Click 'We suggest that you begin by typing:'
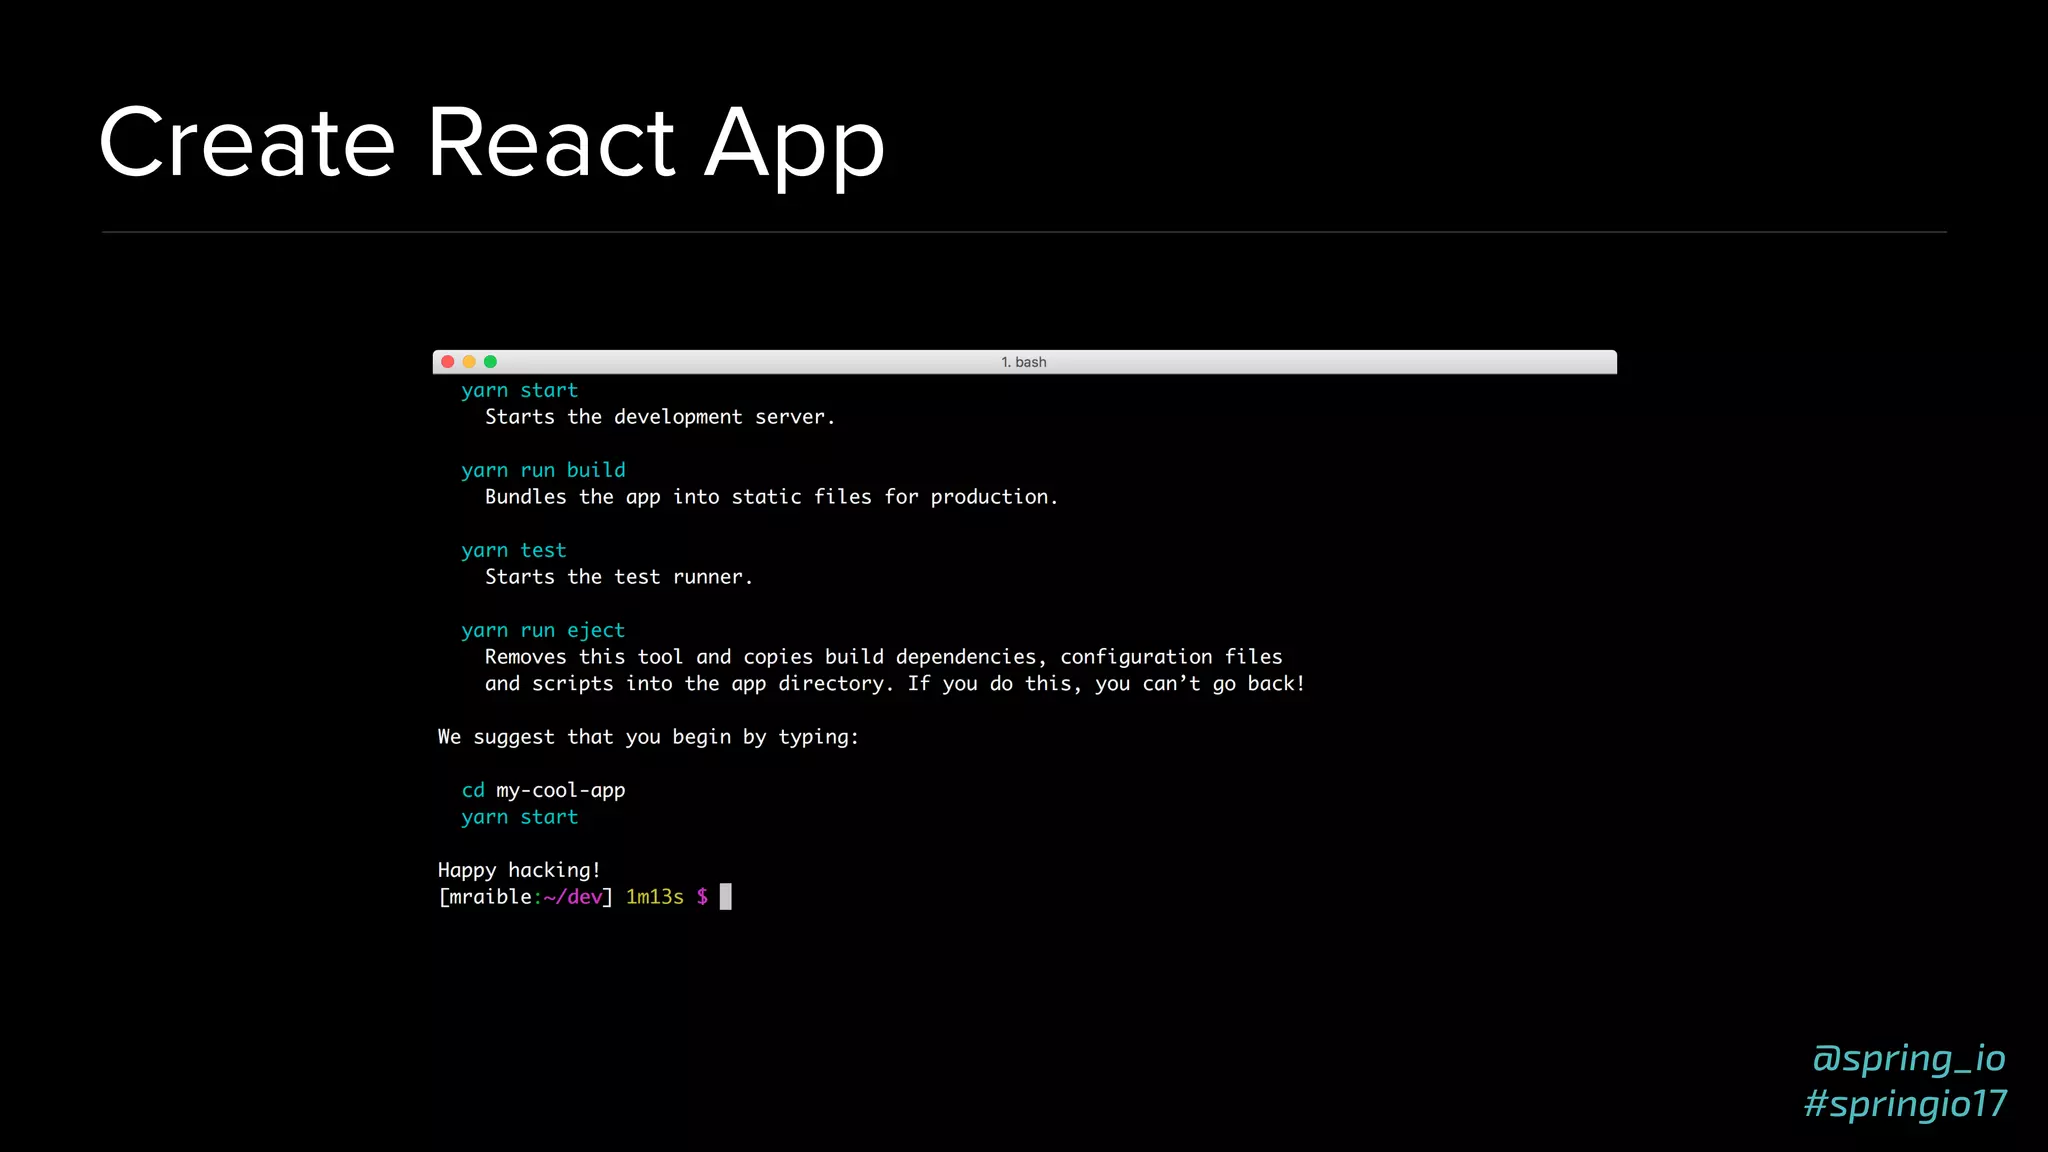Viewport: 2048px width, 1152px height. pos(648,737)
